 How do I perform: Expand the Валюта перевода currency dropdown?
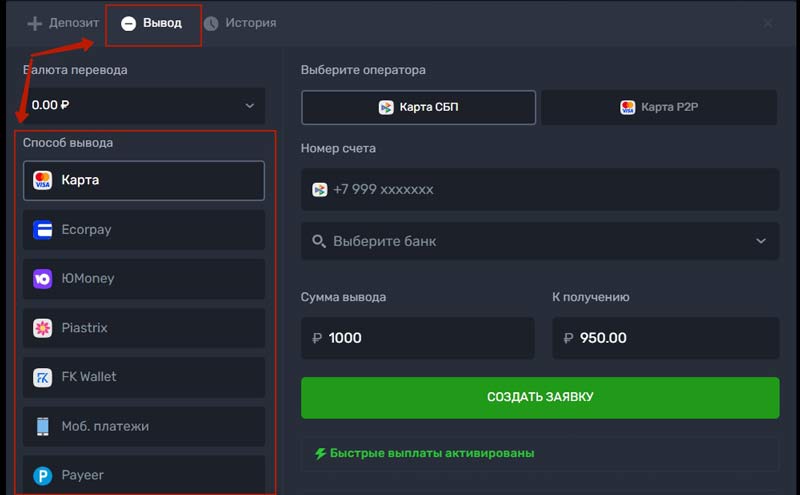pos(144,105)
